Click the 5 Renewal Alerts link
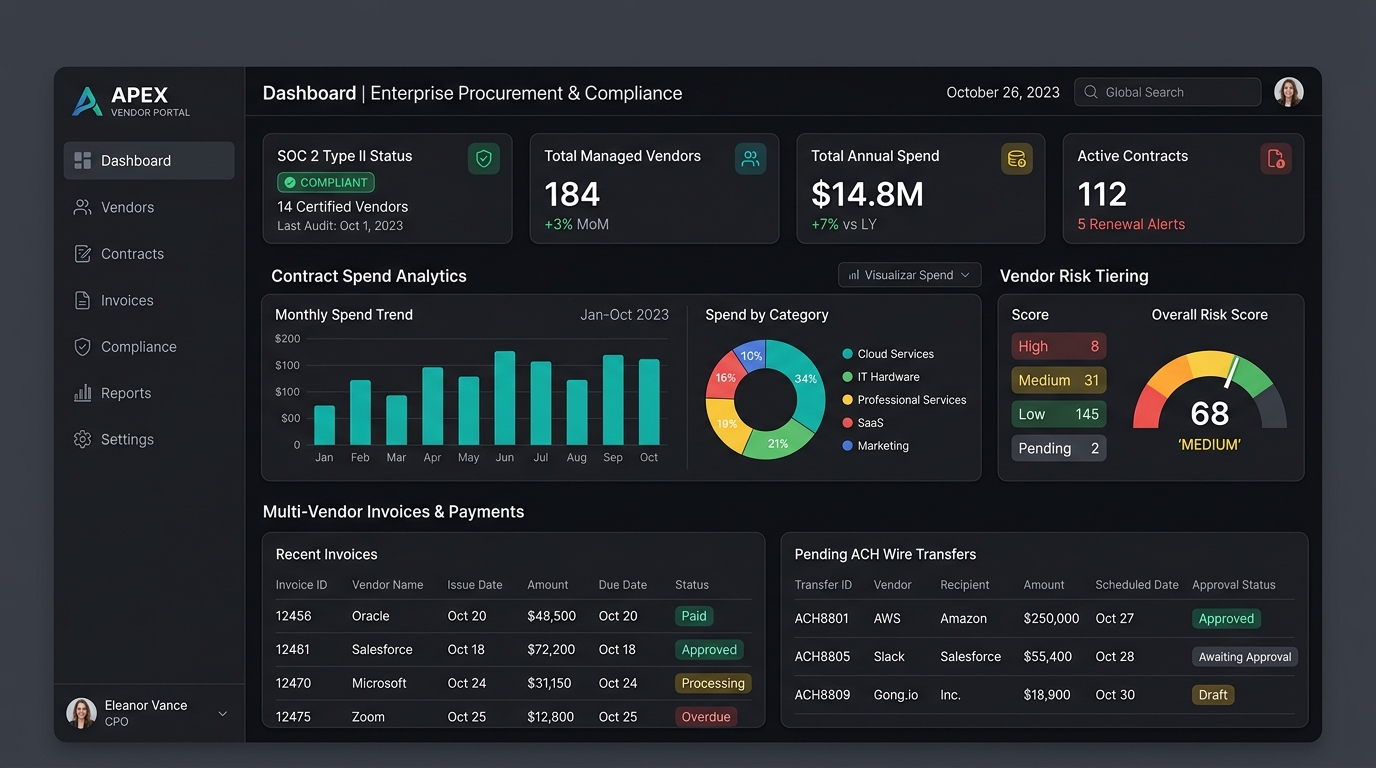Viewport: 1376px width, 768px height. [1131, 224]
